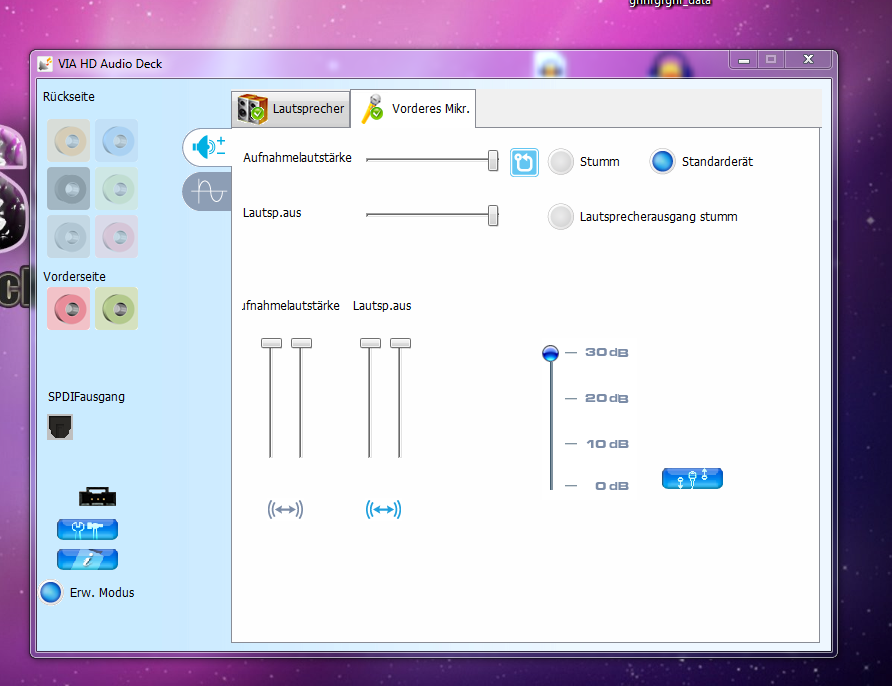Click the Lautsp.aus horizontal slider handle
Image resolution: width=892 pixels, height=686 pixels.
click(x=493, y=216)
